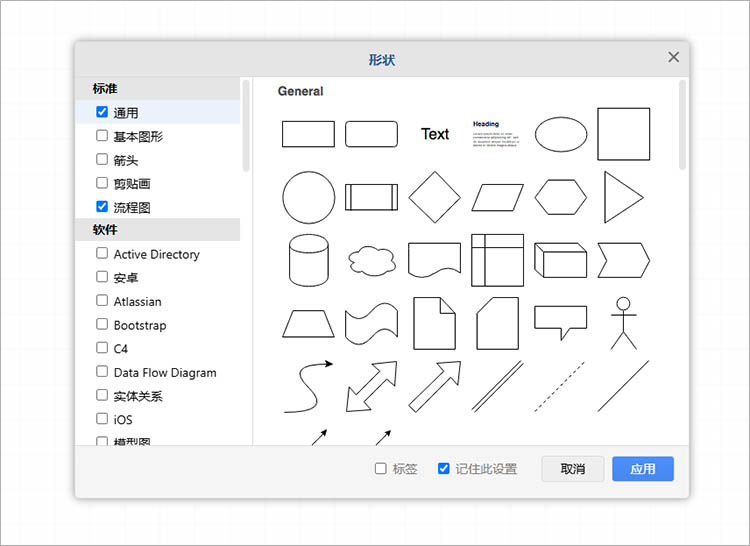Viewport: 750px width, 546px height.
Task: Select the Ellipse shape
Action: coord(561,134)
